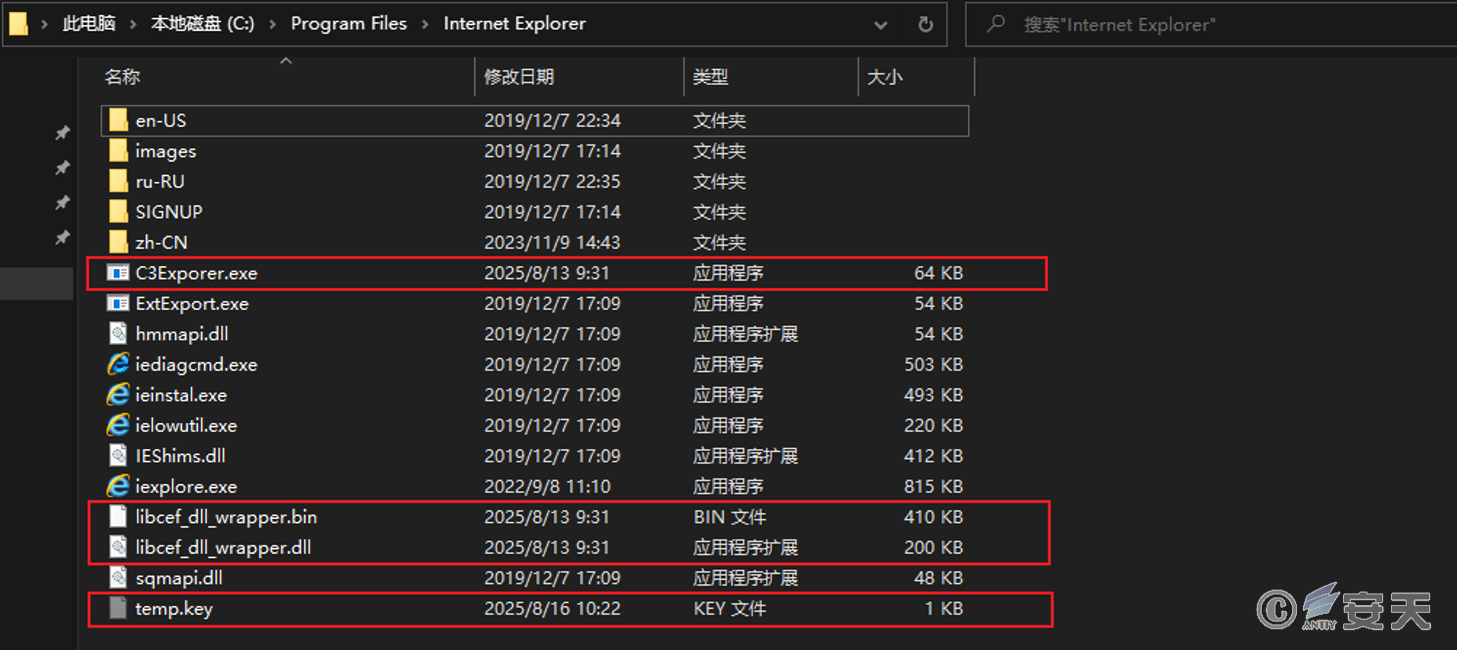
Task: Sort files by 名称 column header
Action: coord(123,77)
